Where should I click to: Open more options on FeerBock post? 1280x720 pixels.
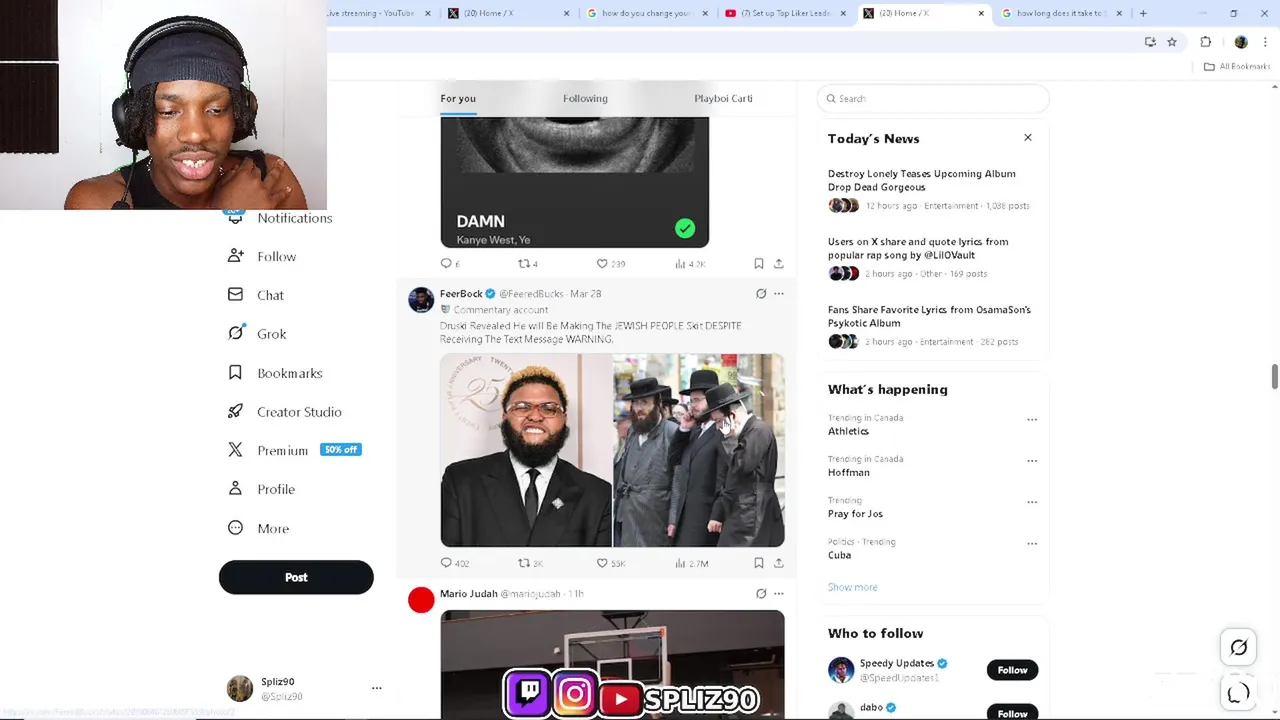coord(779,294)
